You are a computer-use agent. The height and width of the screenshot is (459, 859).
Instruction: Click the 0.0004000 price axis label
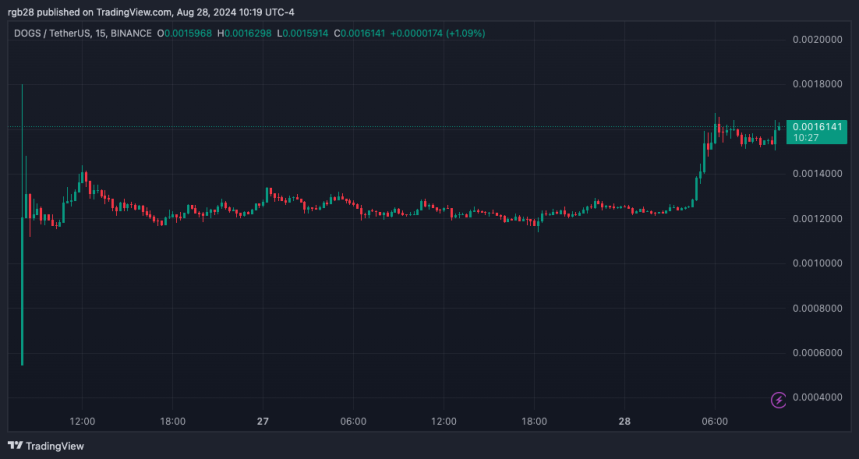(x=817, y=399)
